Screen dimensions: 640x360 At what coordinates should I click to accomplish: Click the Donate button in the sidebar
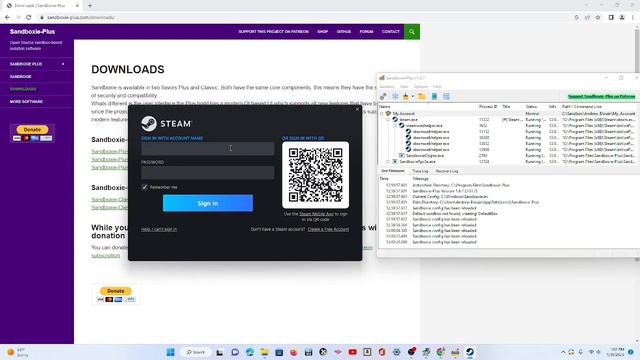32,130
